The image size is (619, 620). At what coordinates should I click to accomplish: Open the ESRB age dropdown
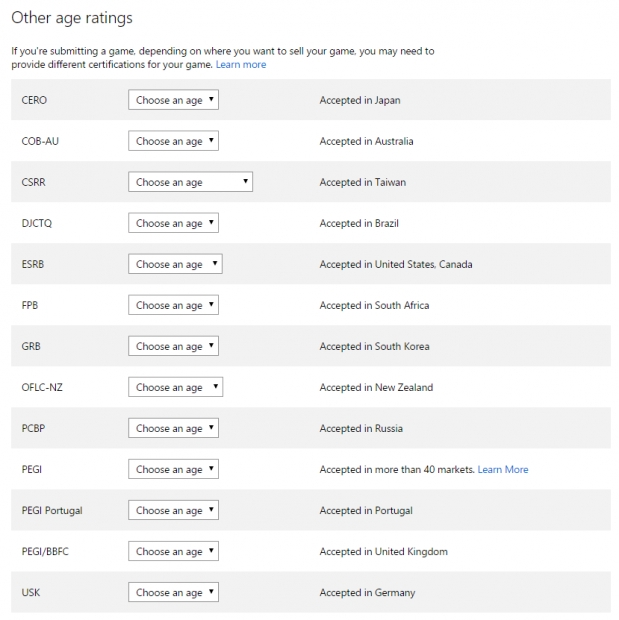click(175, 264)
